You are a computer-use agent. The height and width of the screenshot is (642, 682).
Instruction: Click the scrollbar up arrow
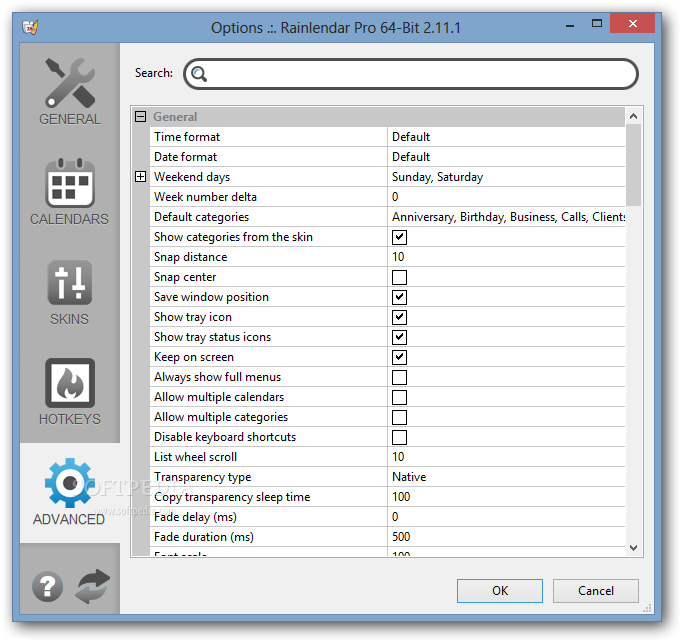pyautogui.click(x=633, y=116)
